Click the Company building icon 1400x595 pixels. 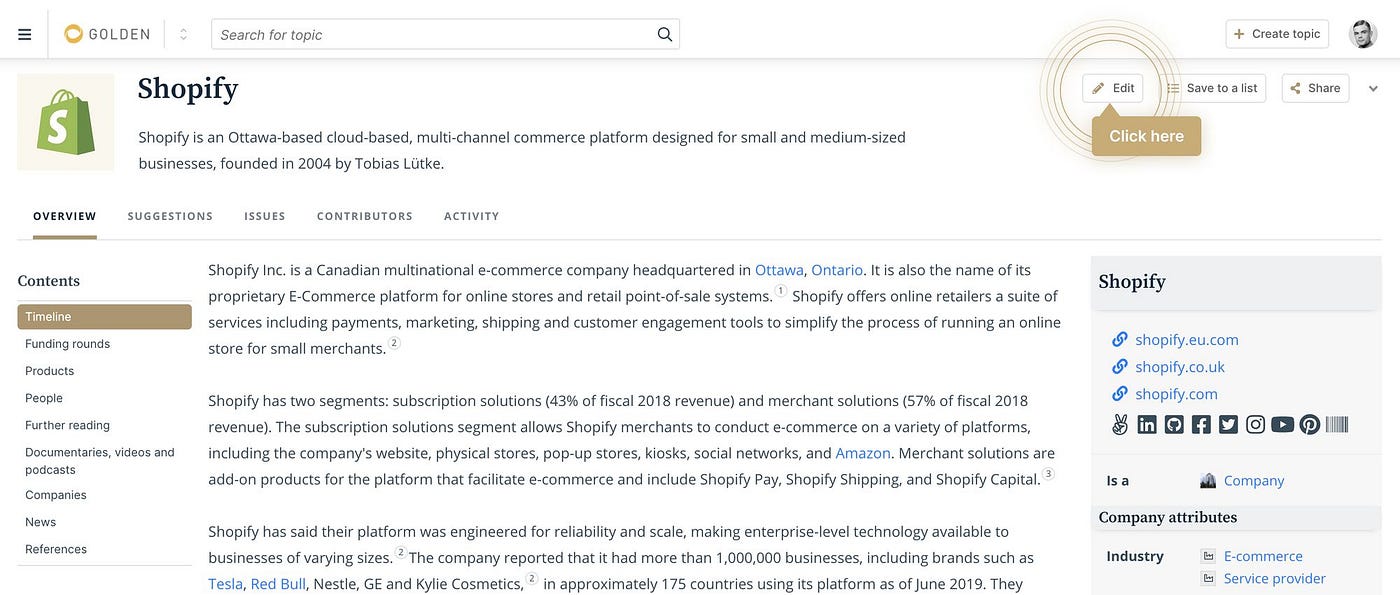pos(1208,481)
